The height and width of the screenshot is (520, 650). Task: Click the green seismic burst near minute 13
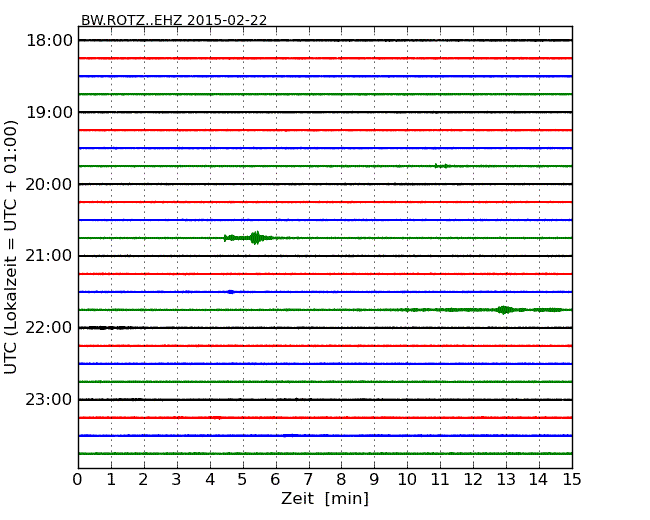pyautogui.click(x=504, y=310)
